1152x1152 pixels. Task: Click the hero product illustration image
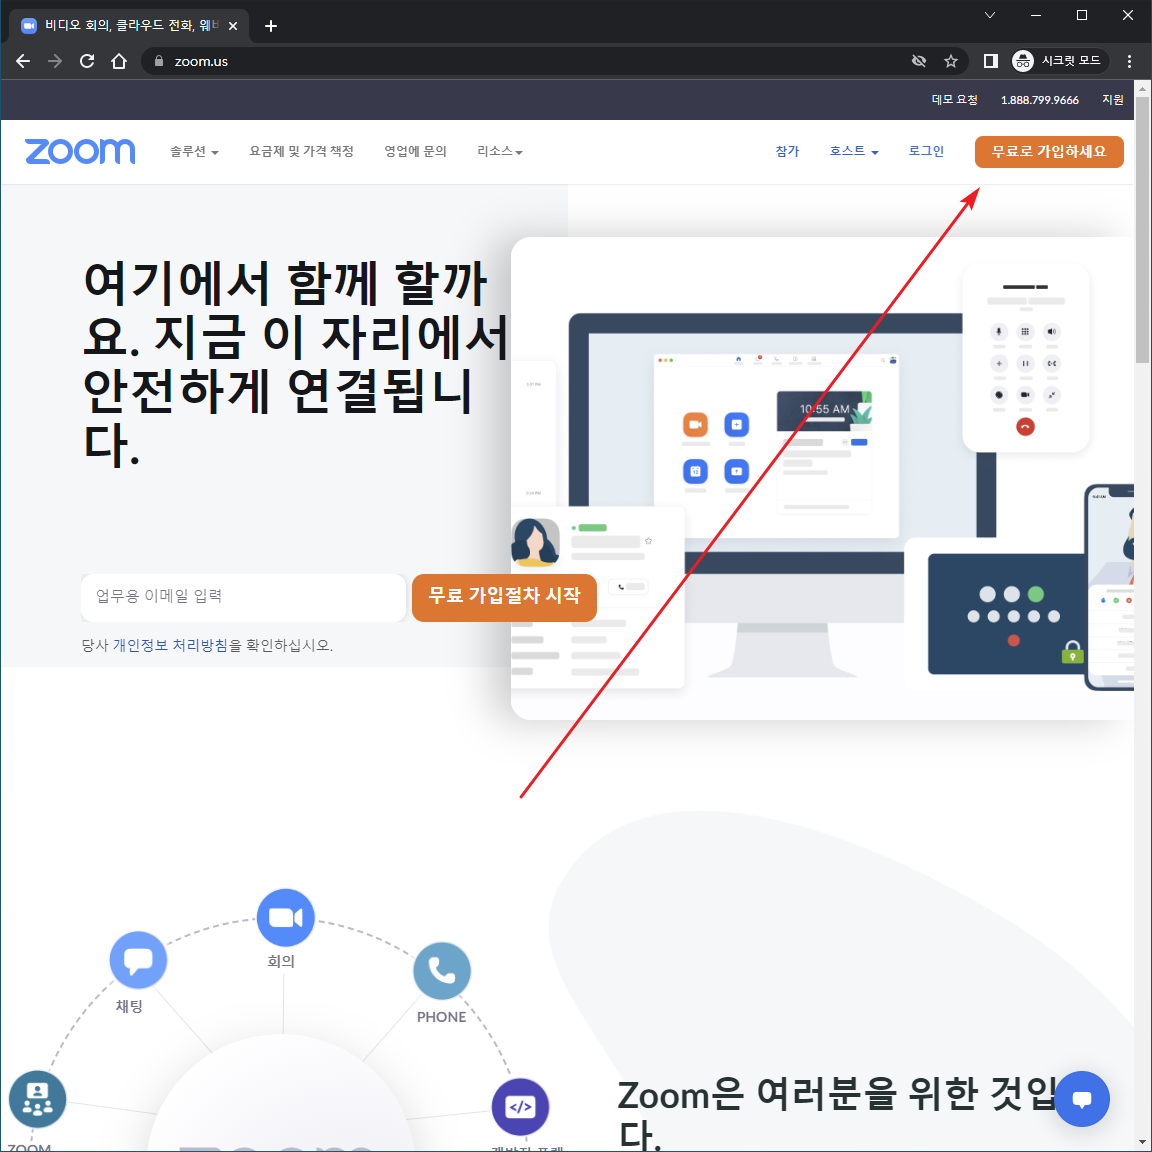click(823, 478)
